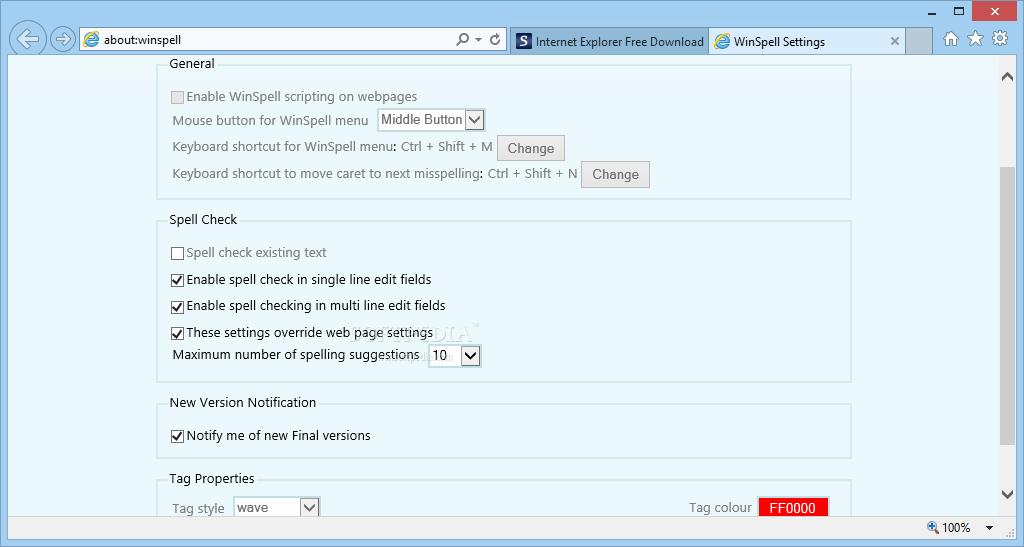Click the Tag Properties heading

tap(212, 478)
